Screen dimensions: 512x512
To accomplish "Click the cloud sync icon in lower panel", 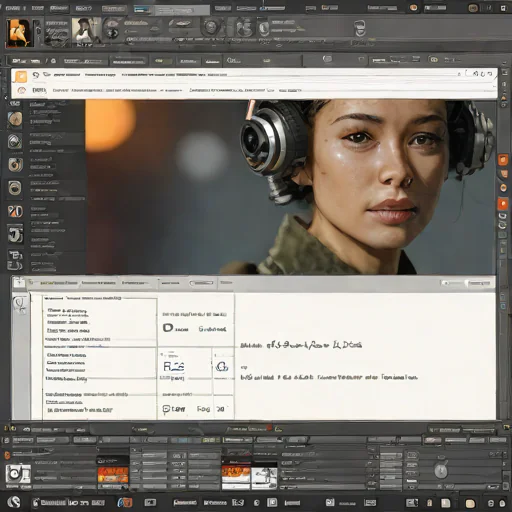I will coord(222,367).
